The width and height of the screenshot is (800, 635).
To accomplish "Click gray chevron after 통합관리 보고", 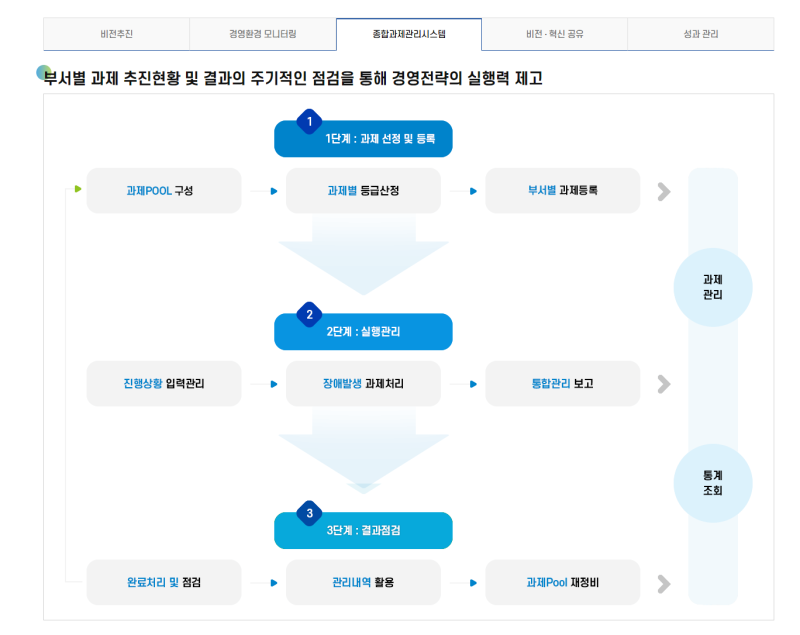I will point(663,384).
